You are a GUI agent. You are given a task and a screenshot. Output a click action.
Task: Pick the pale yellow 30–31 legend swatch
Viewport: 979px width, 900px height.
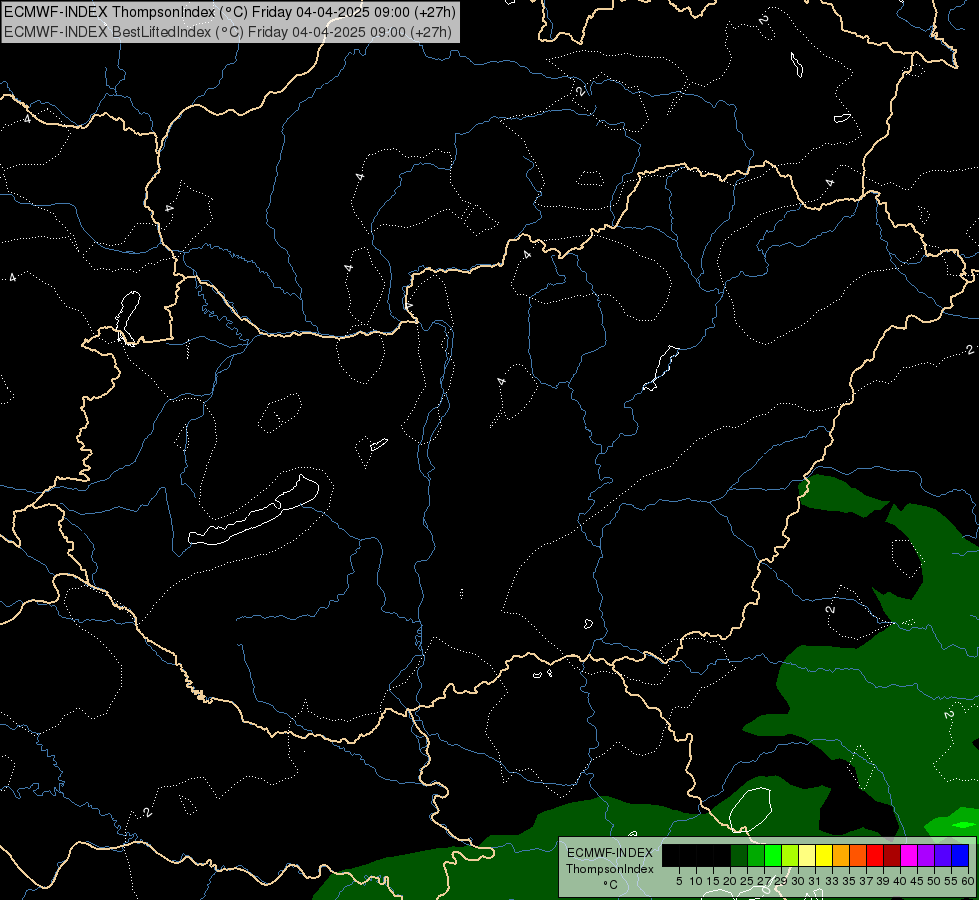(807, 855)
